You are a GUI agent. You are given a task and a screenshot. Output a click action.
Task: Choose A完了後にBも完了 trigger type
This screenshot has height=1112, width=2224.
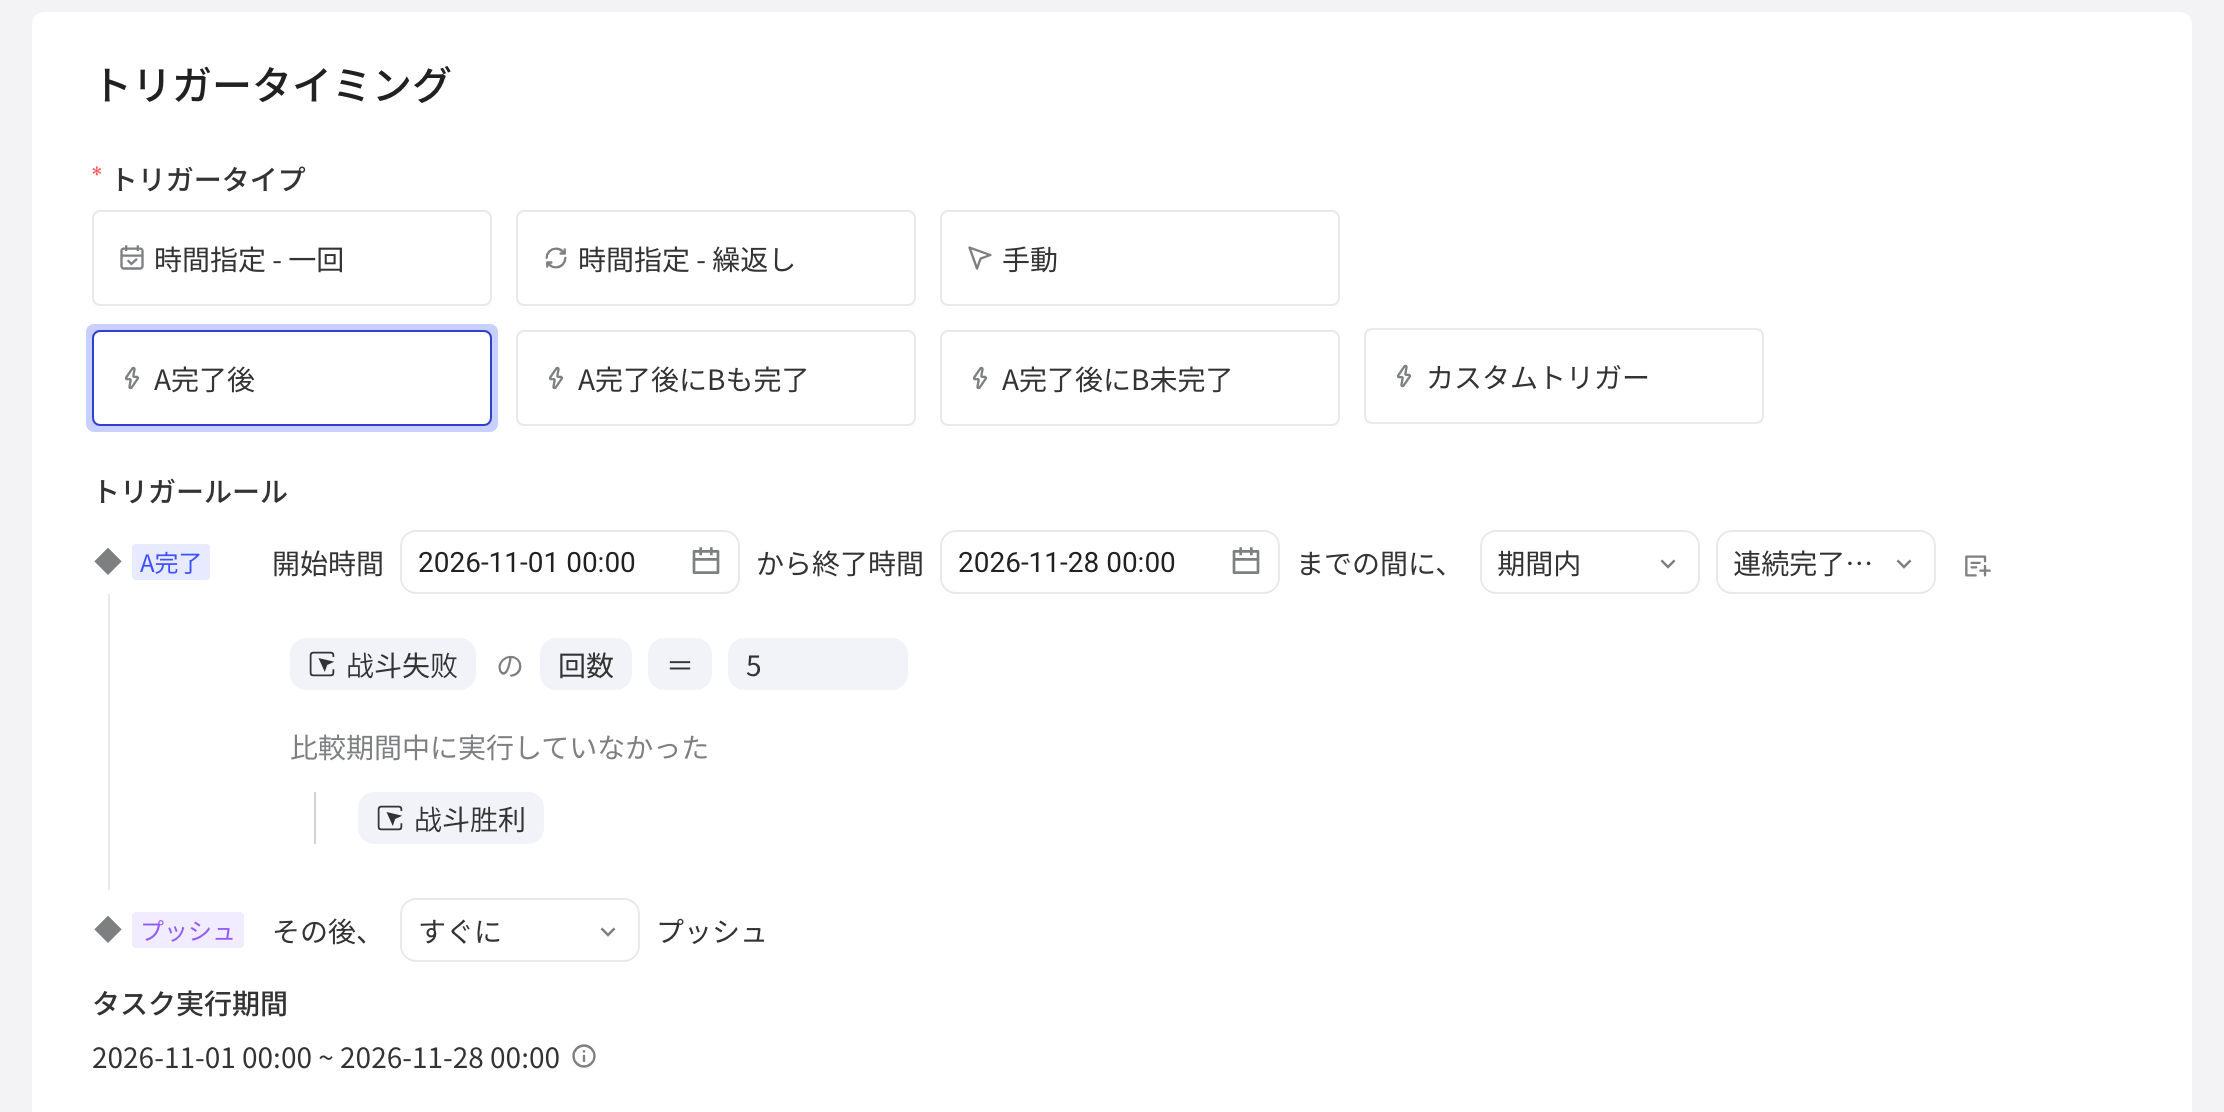pyautogui.click(x=716, y=378)
